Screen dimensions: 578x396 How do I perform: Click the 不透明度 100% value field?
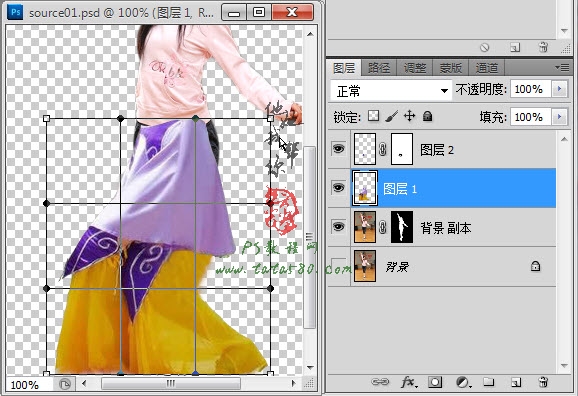[531, 89]
